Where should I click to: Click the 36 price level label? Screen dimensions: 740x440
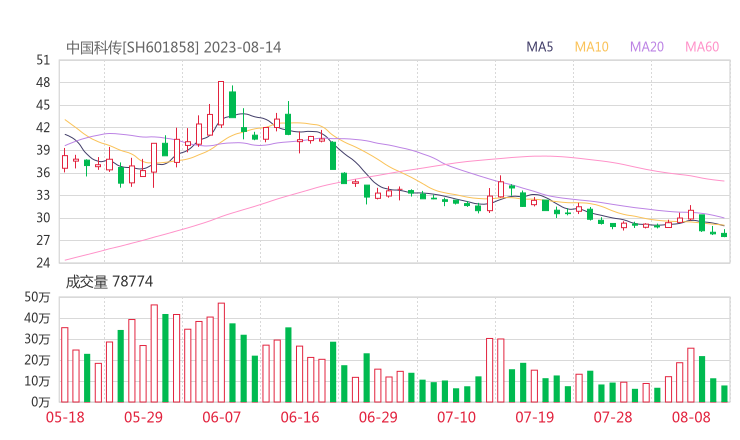click(42, 173)
